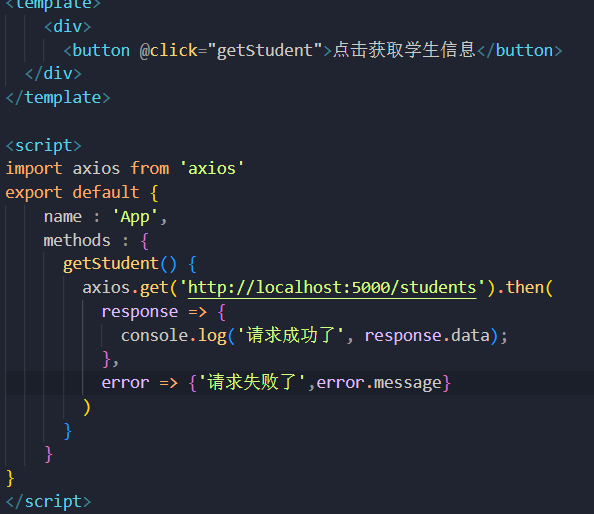This screenshot has height=514, width=594.
Task: Click the @click attribute in button tag
Action: (x=169, y=51)
